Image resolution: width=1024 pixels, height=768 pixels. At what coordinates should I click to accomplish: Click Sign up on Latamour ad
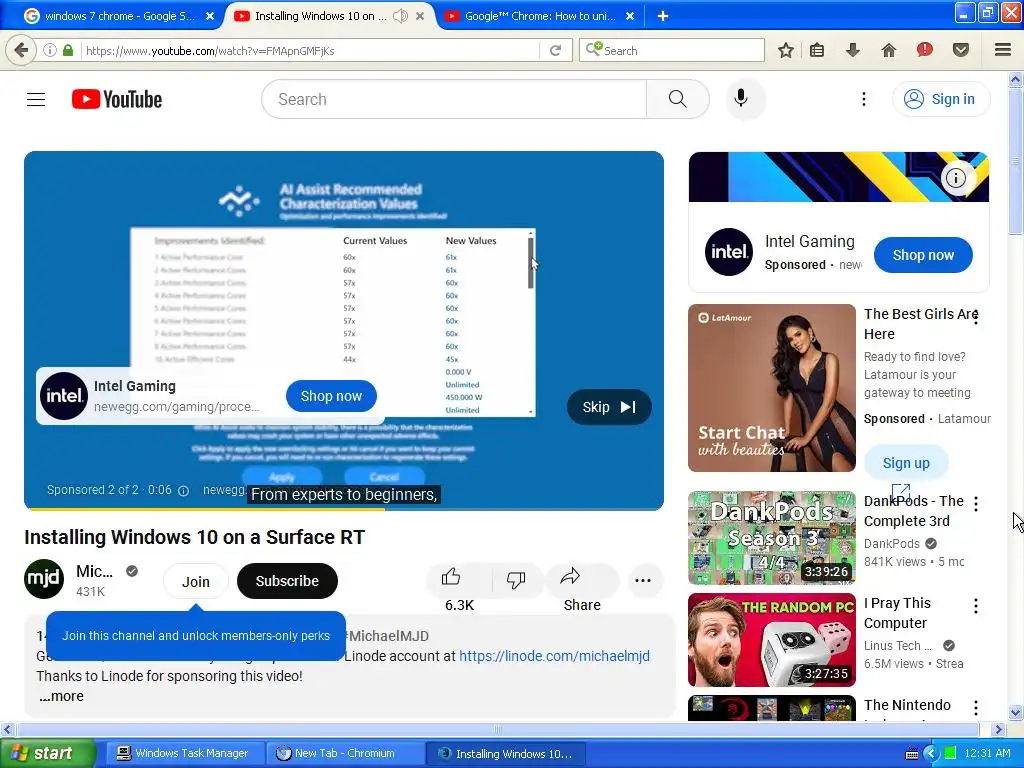(x=906, y=463)
